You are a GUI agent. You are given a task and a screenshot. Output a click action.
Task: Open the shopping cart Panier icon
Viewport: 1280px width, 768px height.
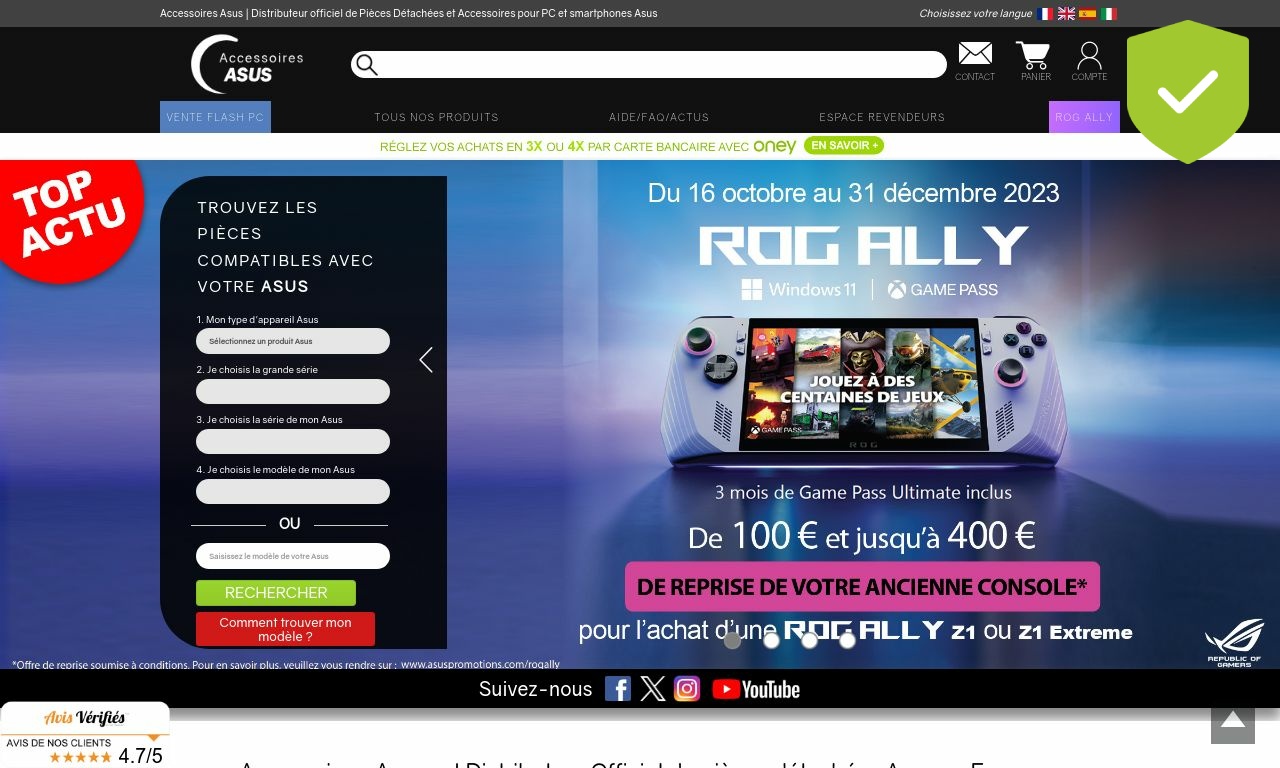[x=1034, y=56]
